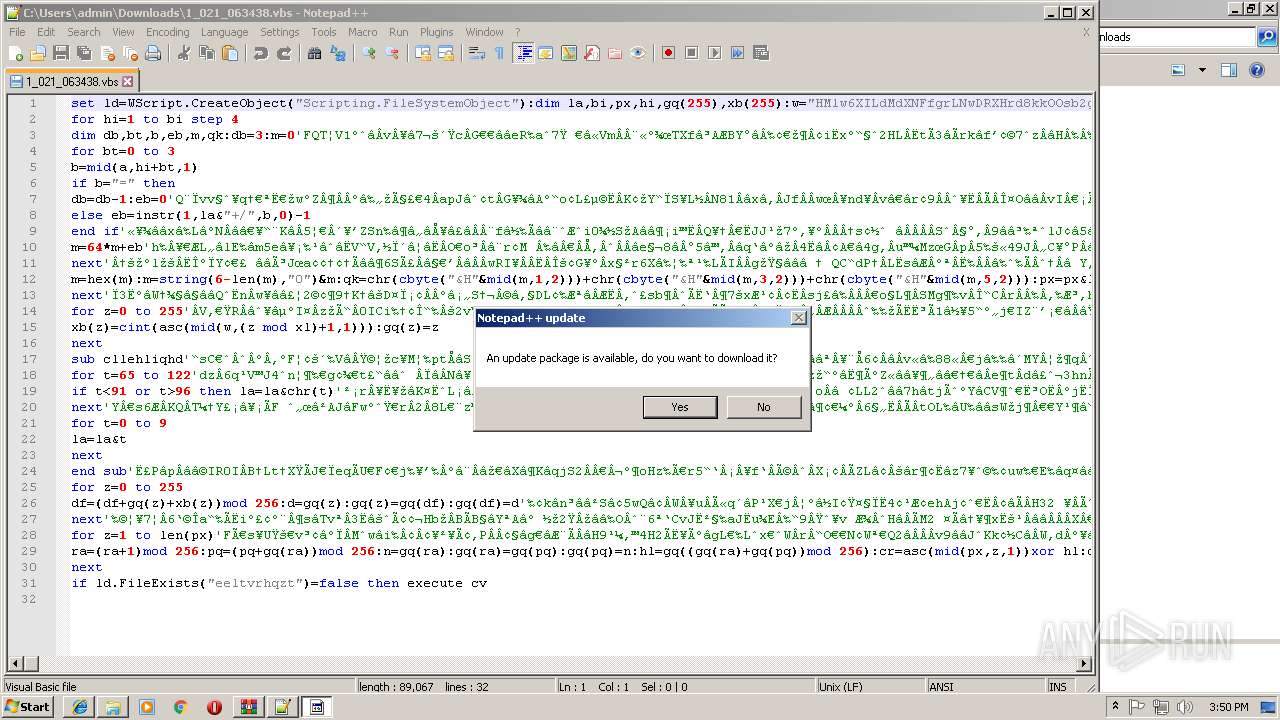Click the Zoom Out toolbar icon
This screenshot has width=1280, height=720.
[392, 53]
